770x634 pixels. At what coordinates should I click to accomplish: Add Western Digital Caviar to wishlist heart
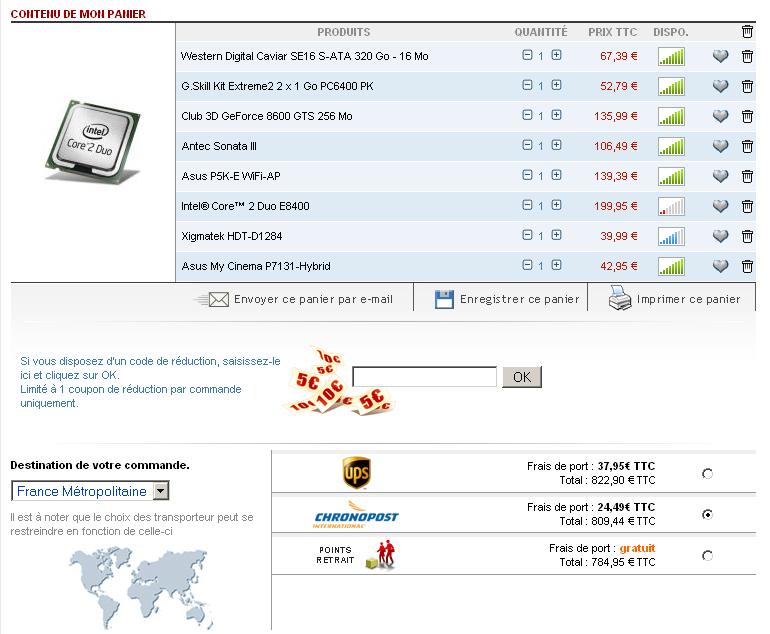[720, 56]
